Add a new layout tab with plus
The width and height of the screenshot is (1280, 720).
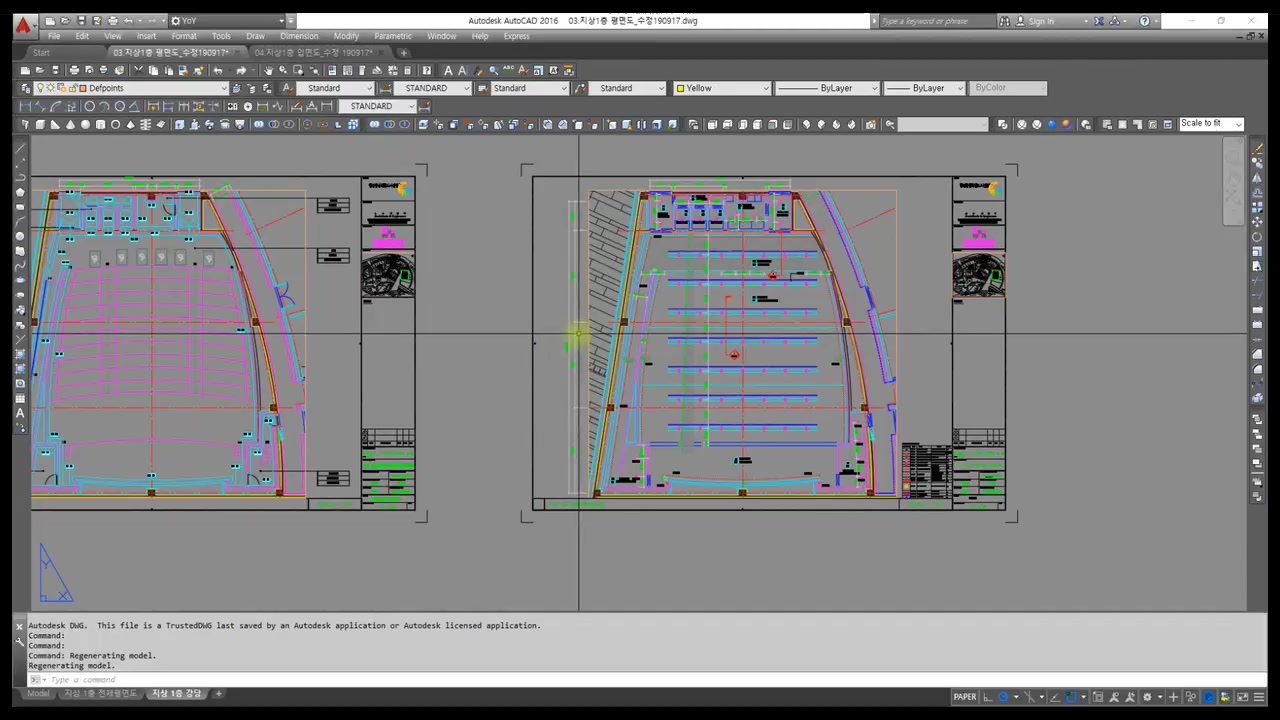(219, 693)
